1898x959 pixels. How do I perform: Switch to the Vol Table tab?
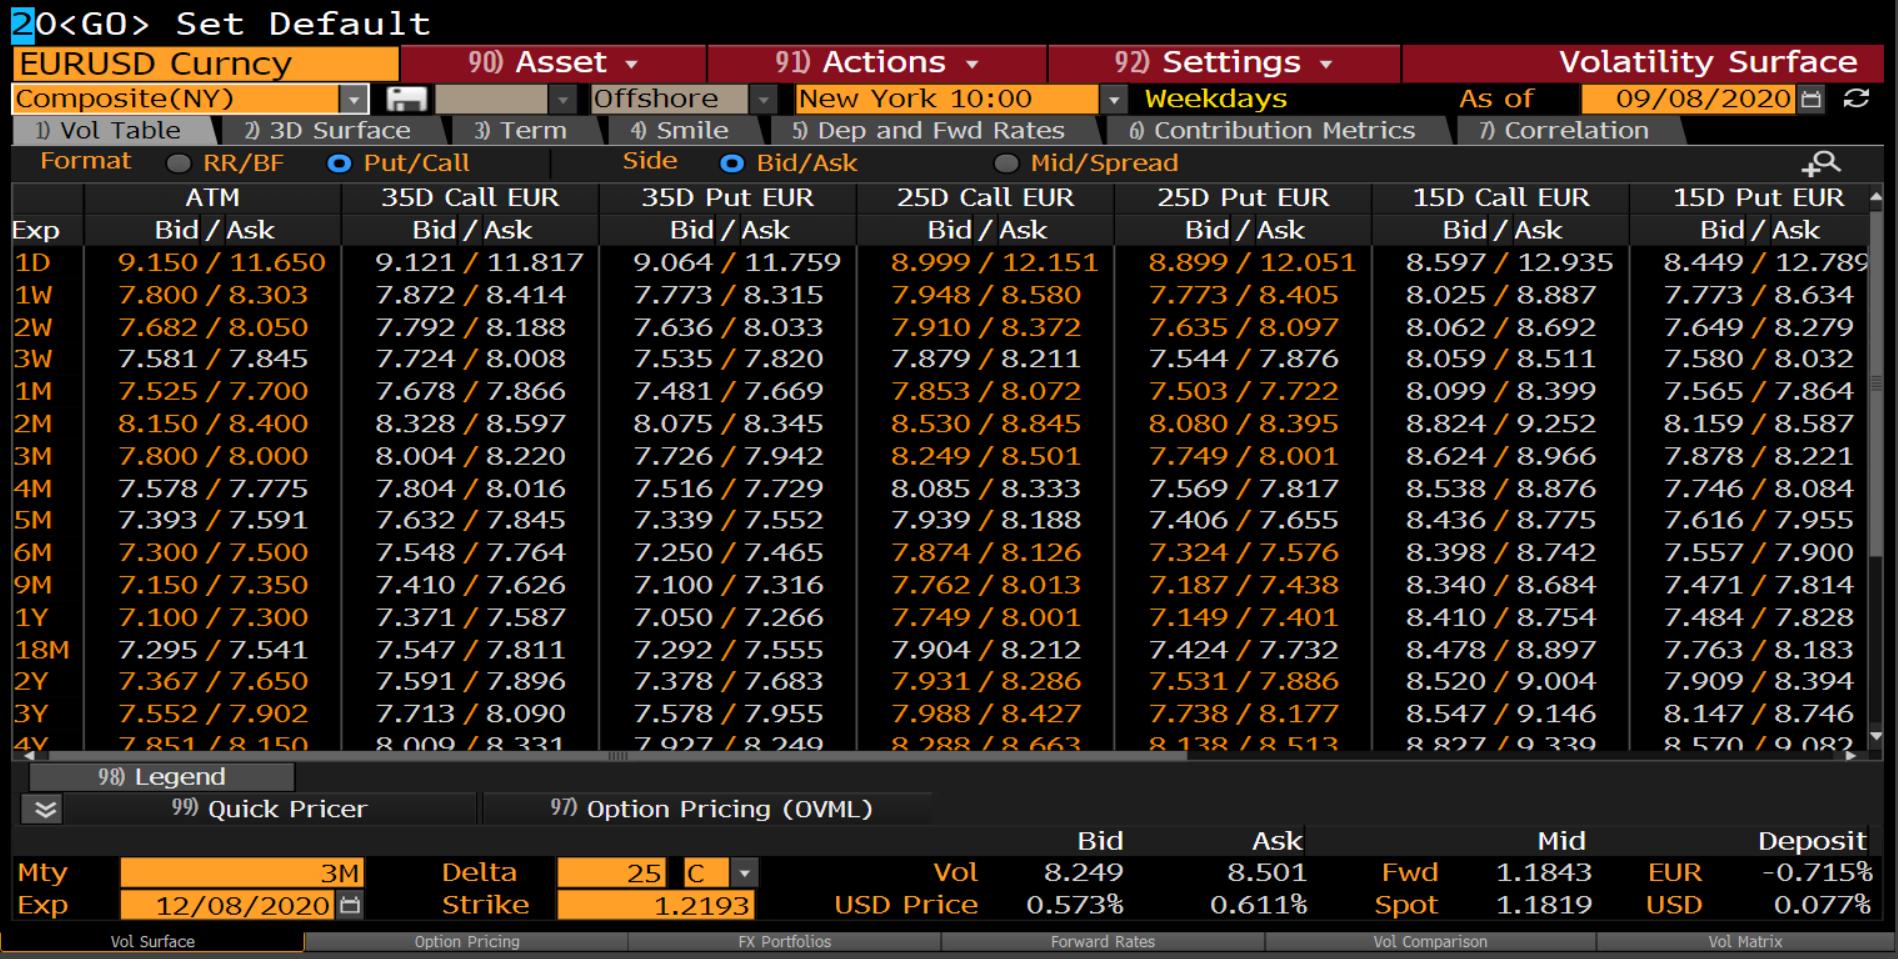(113, 131)
